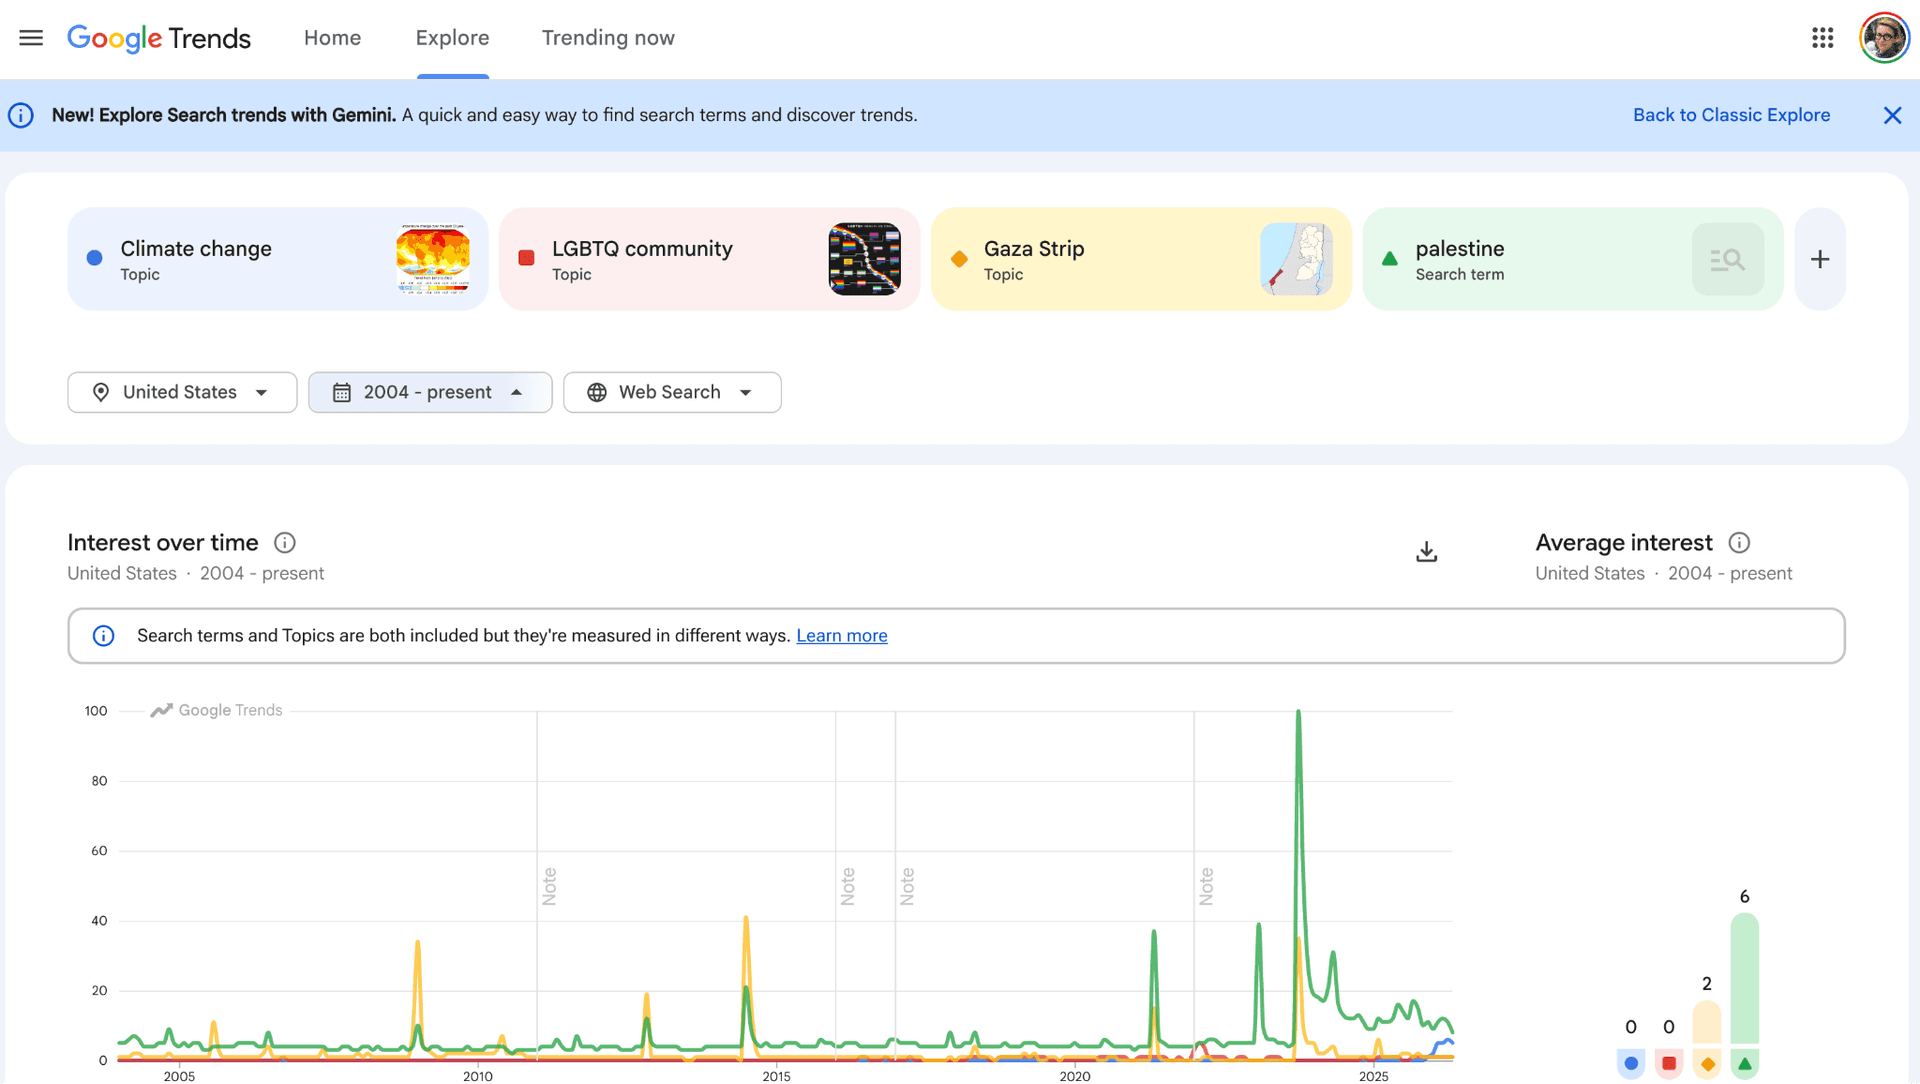Click the Gaza Strip map thumbnail
Viewport: 1920px width, 1084px height.
[x=1296, y=259]
